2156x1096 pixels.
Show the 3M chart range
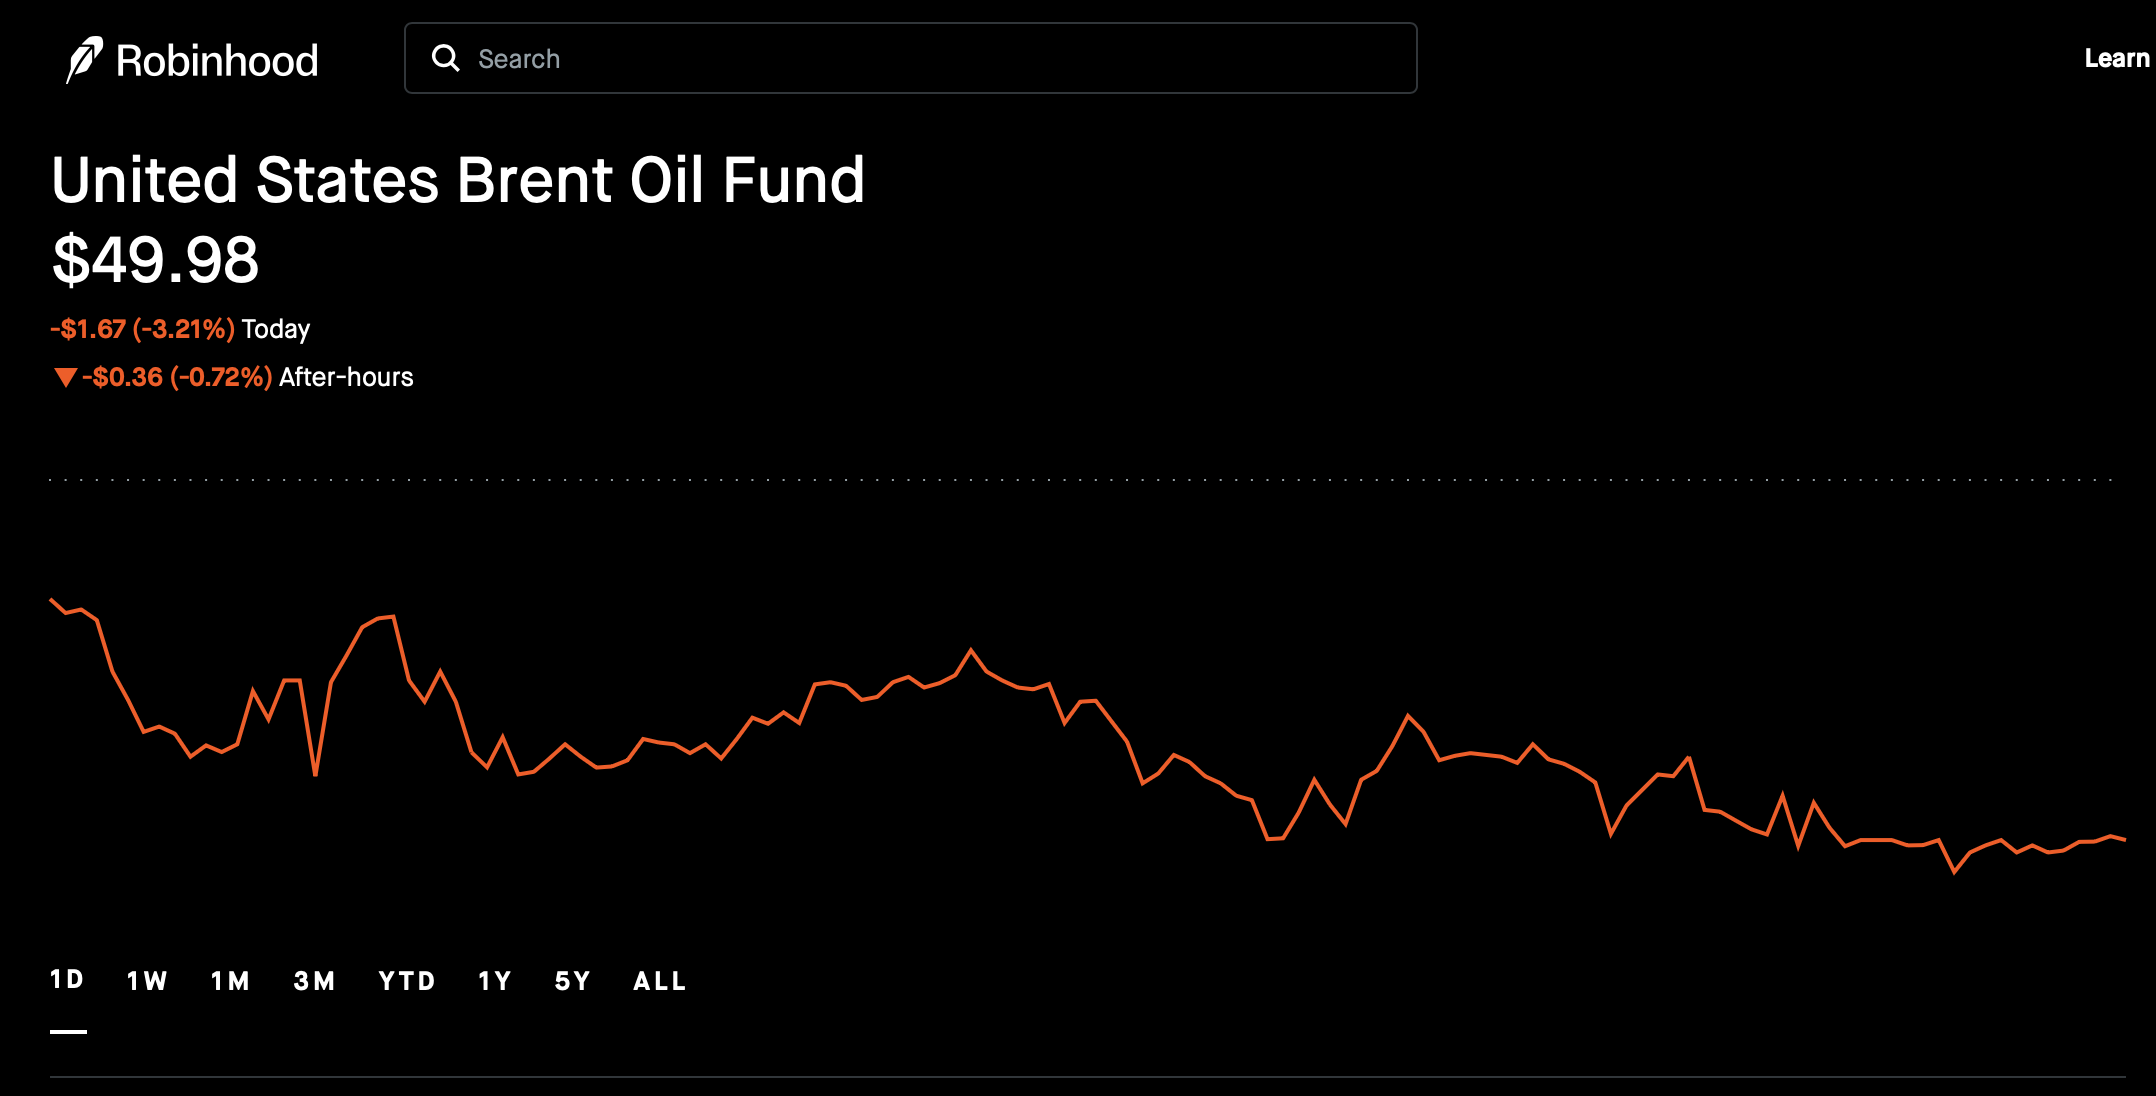(314, 981)
